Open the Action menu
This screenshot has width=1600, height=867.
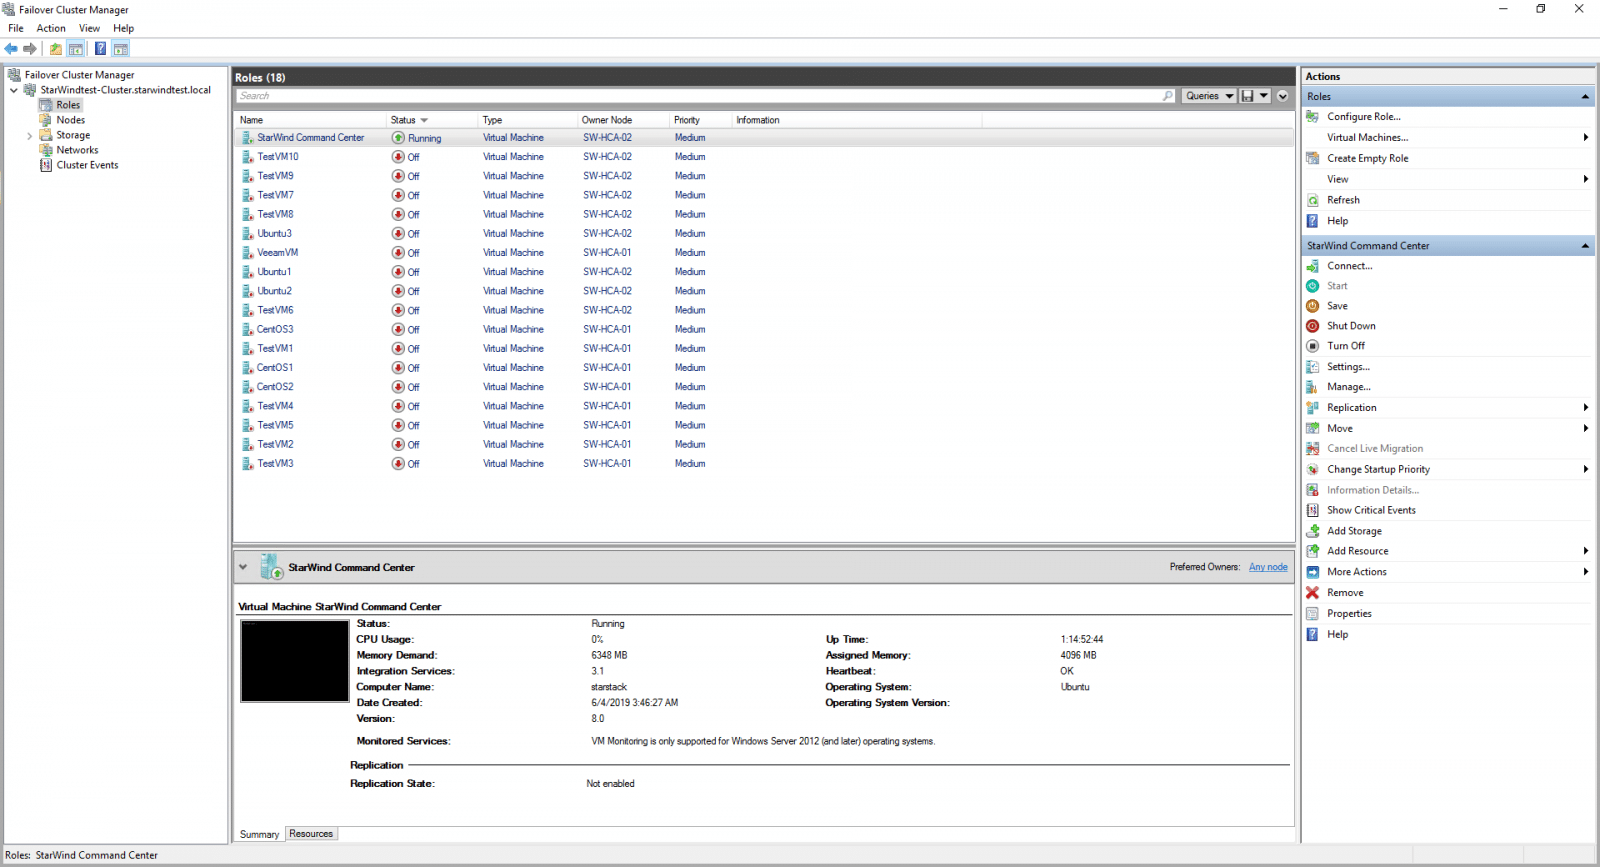51,28
